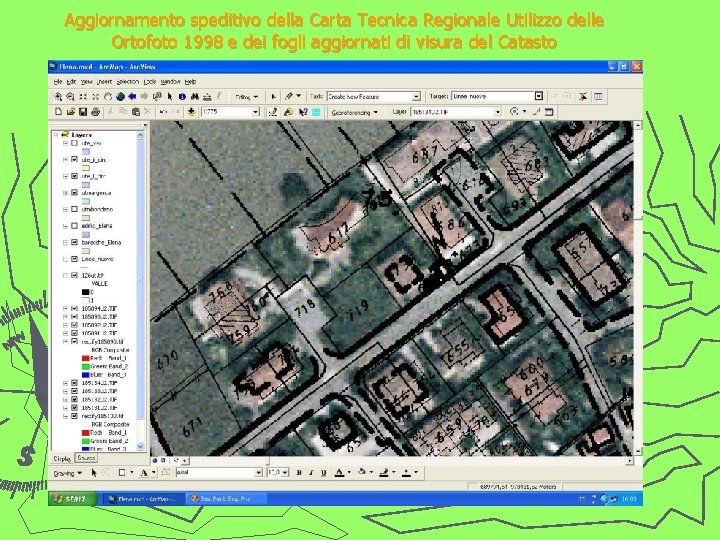
Task: Uncheck the ute_ji_cin layer
Action: tap(74, 159)
